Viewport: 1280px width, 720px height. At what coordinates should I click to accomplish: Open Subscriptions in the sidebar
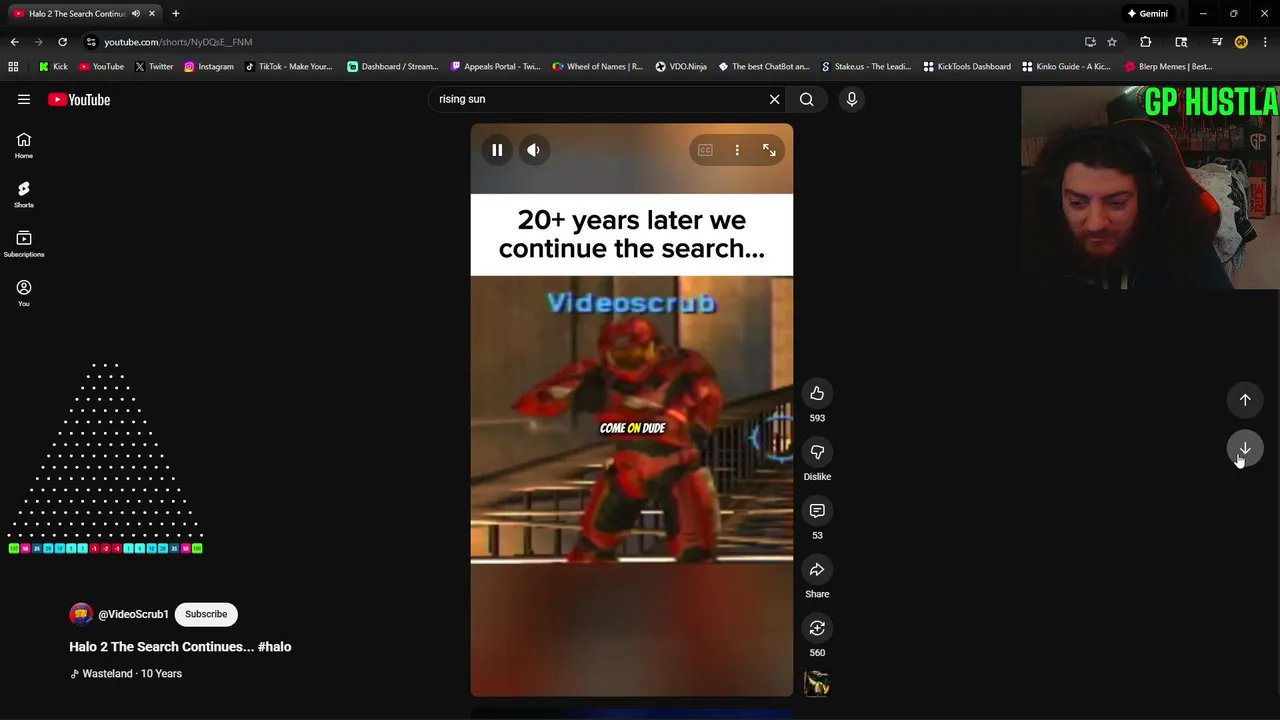point(24,244)
